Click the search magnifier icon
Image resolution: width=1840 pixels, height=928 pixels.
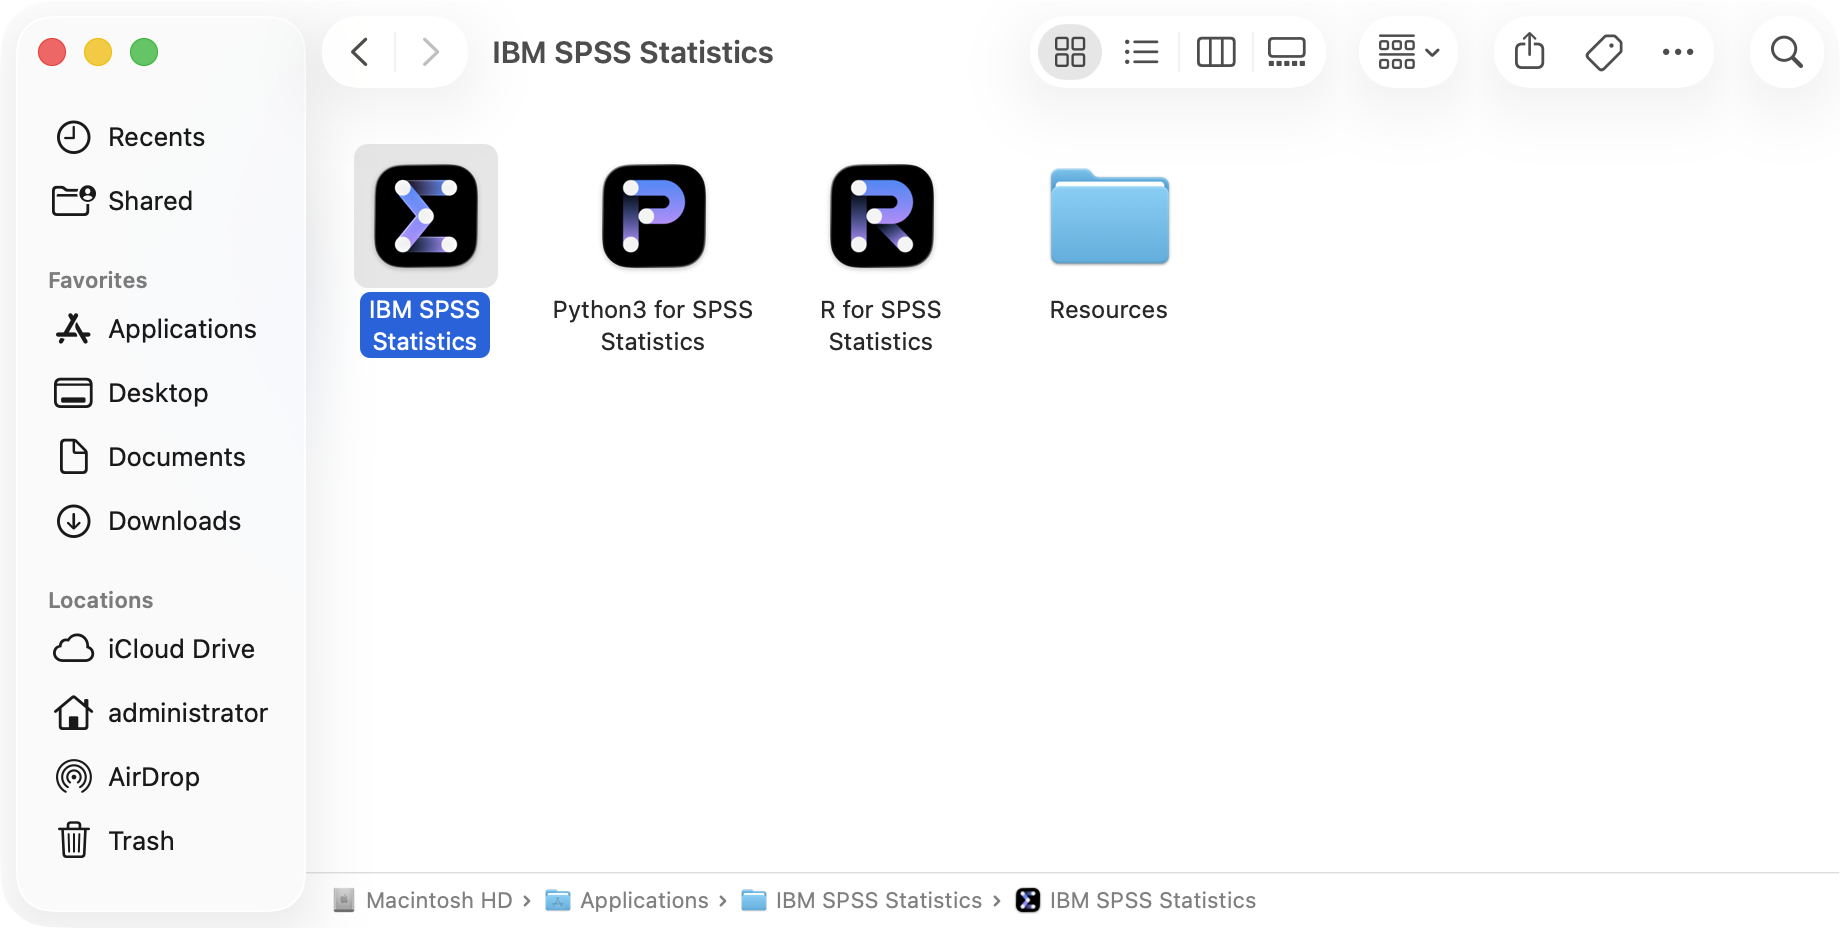click(1787, 52)
